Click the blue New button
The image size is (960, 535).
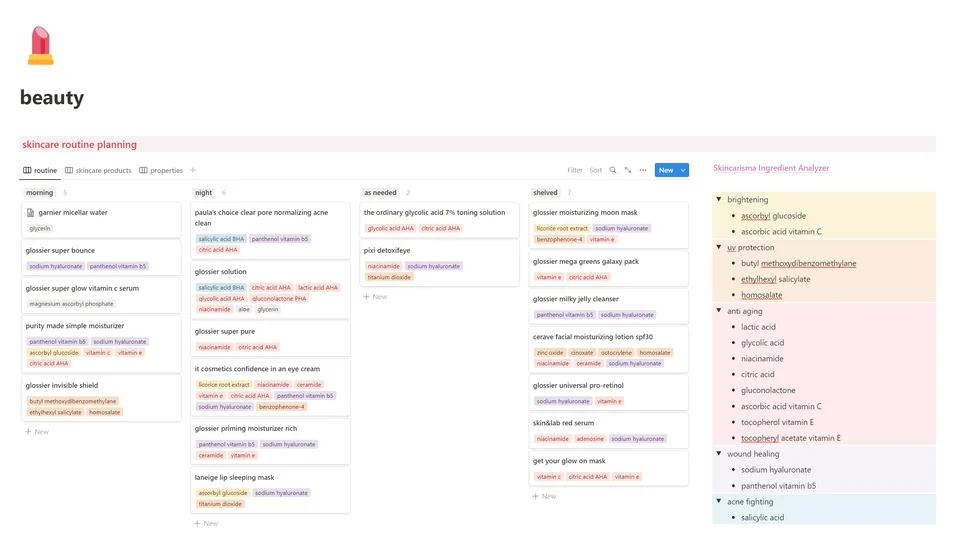coord(666,170)
